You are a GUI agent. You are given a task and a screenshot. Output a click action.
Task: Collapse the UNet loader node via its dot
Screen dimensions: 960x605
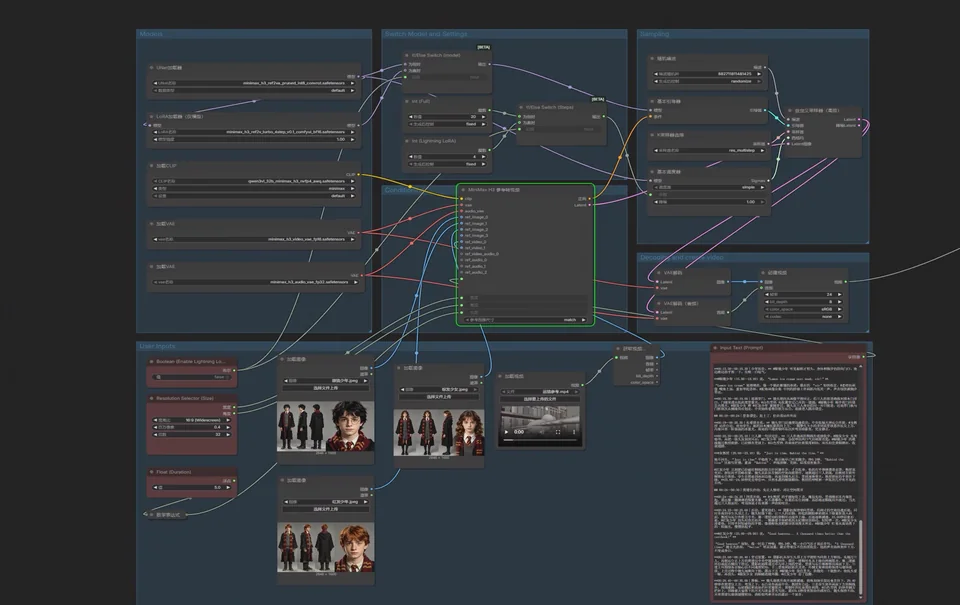[152, 67]
